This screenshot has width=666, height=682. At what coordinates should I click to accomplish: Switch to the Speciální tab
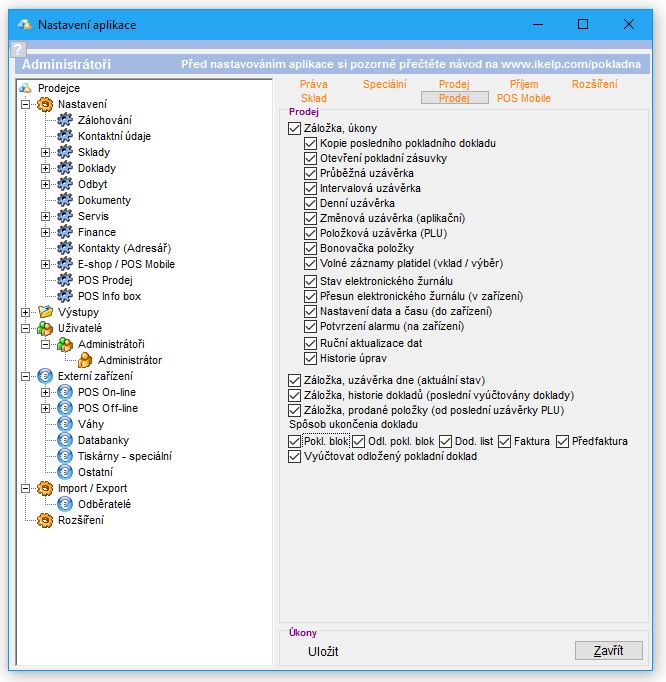pyautogui.click(x=385, y=85)
